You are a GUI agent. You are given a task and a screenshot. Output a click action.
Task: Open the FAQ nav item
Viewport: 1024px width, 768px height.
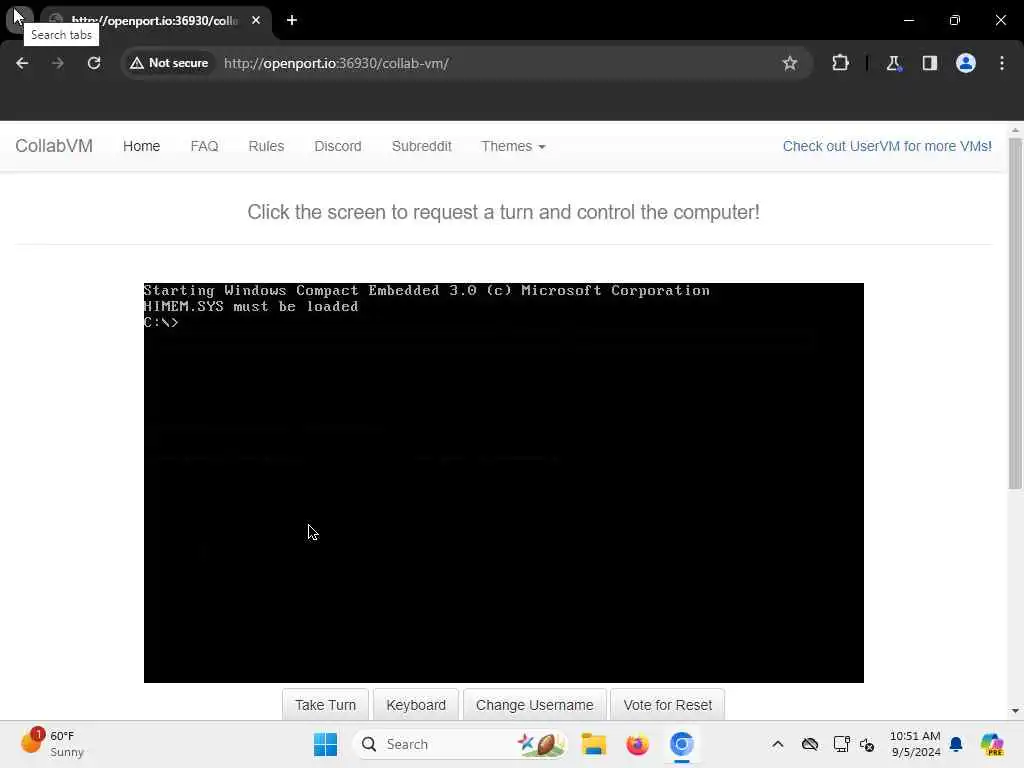point(204,146)
